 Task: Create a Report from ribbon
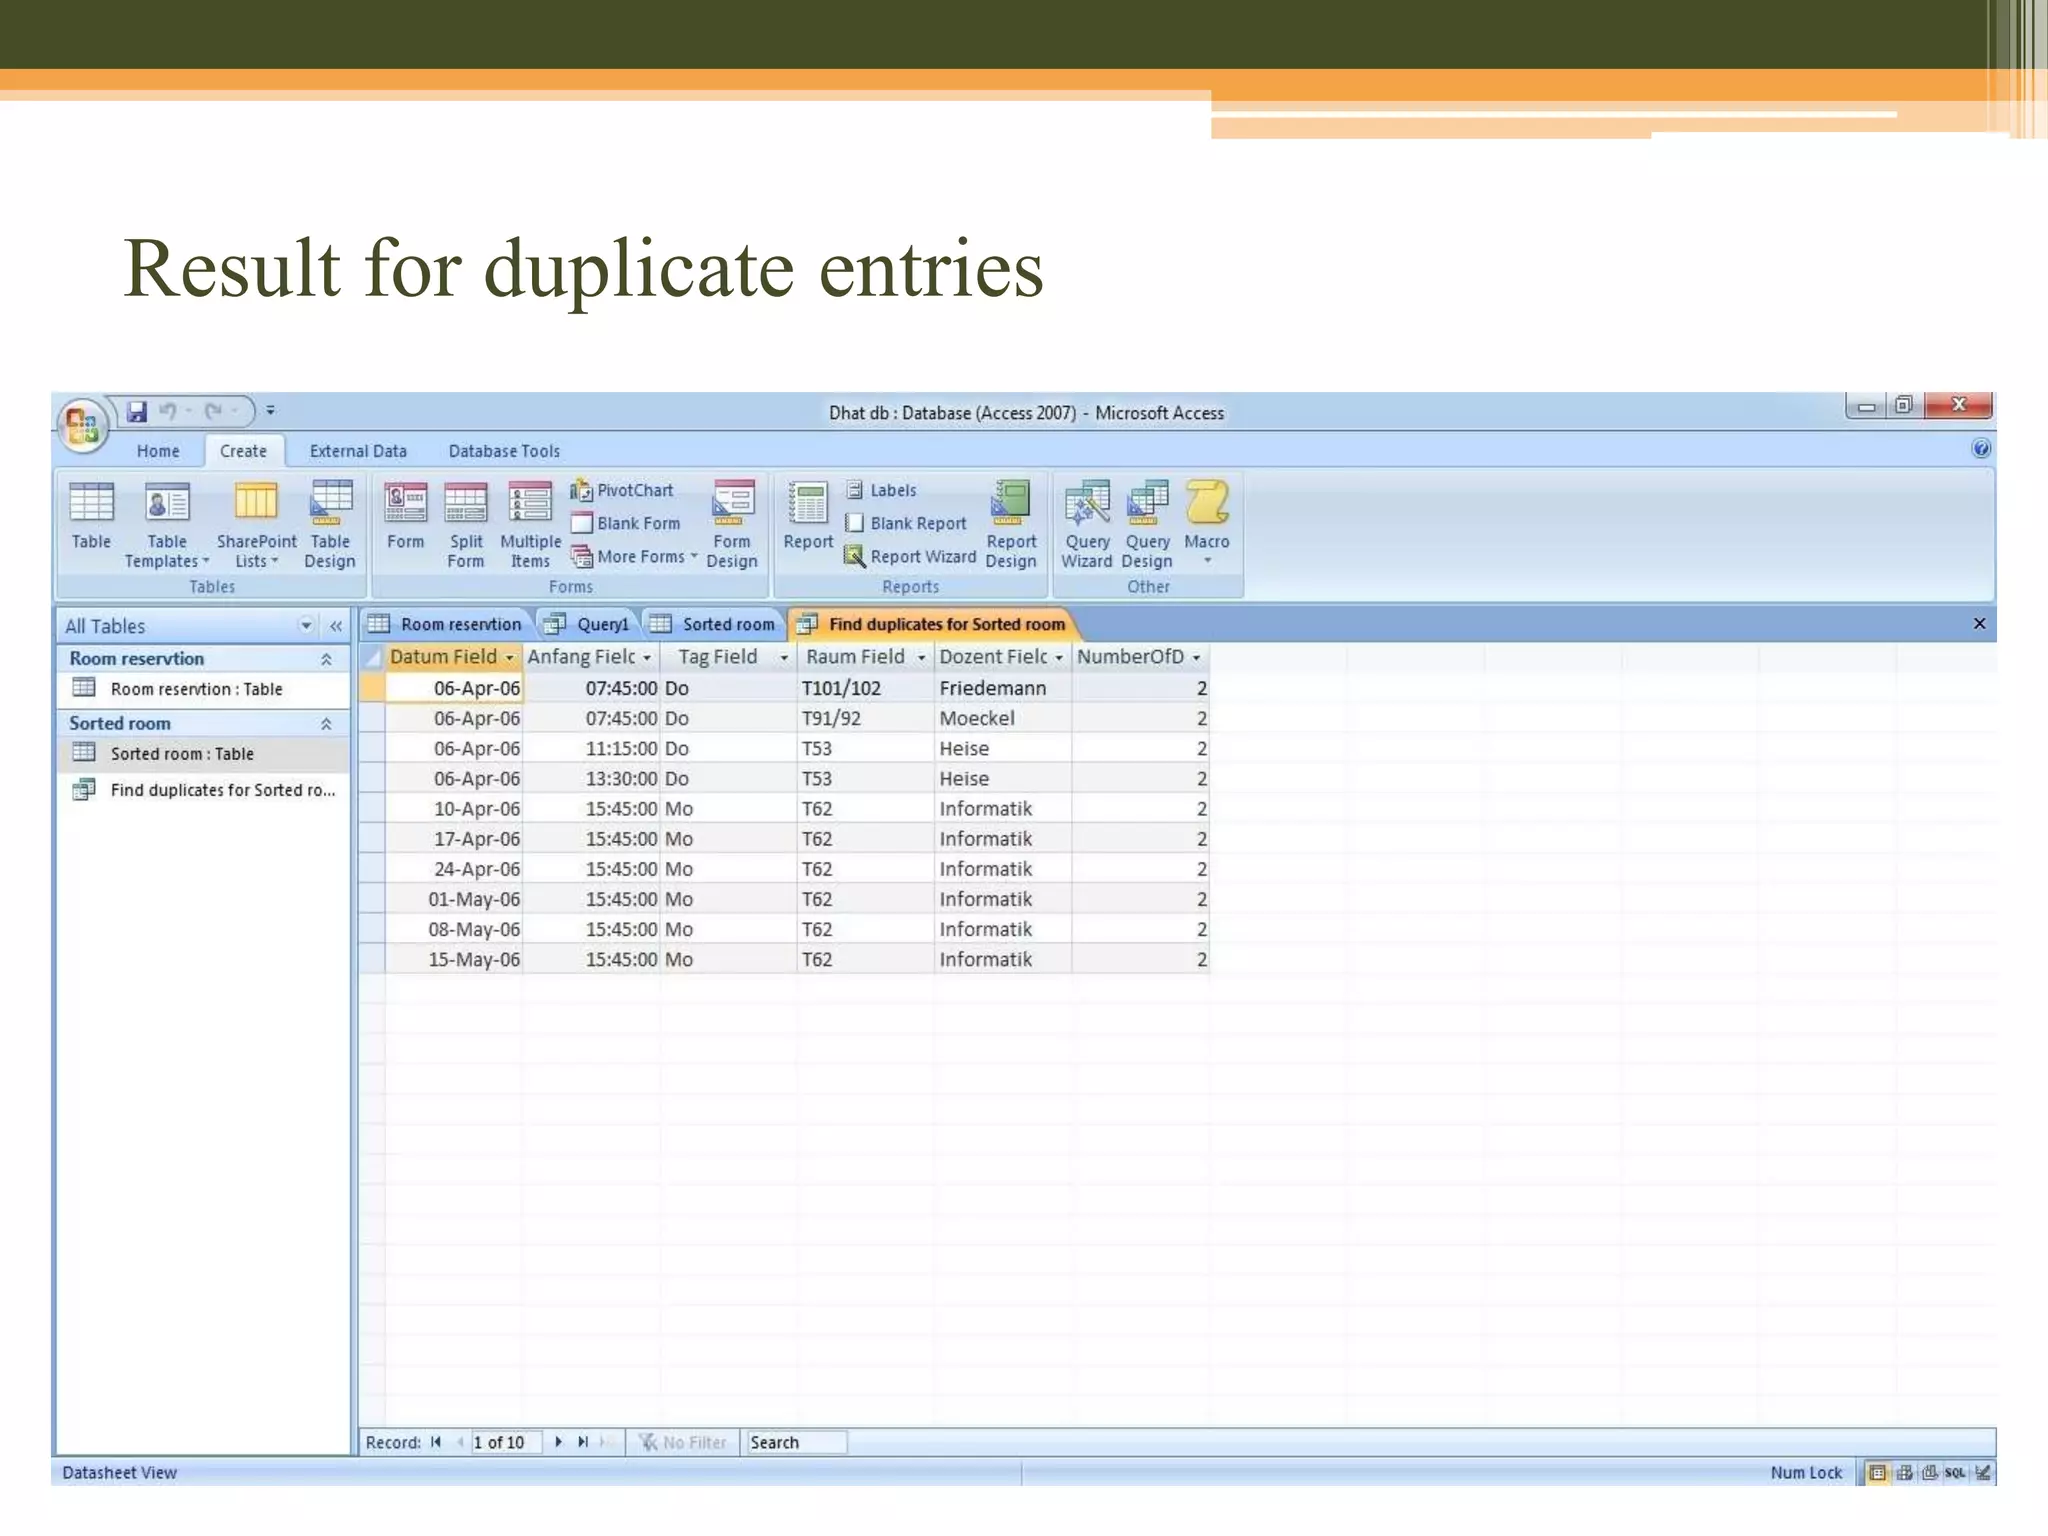[808, 516]
